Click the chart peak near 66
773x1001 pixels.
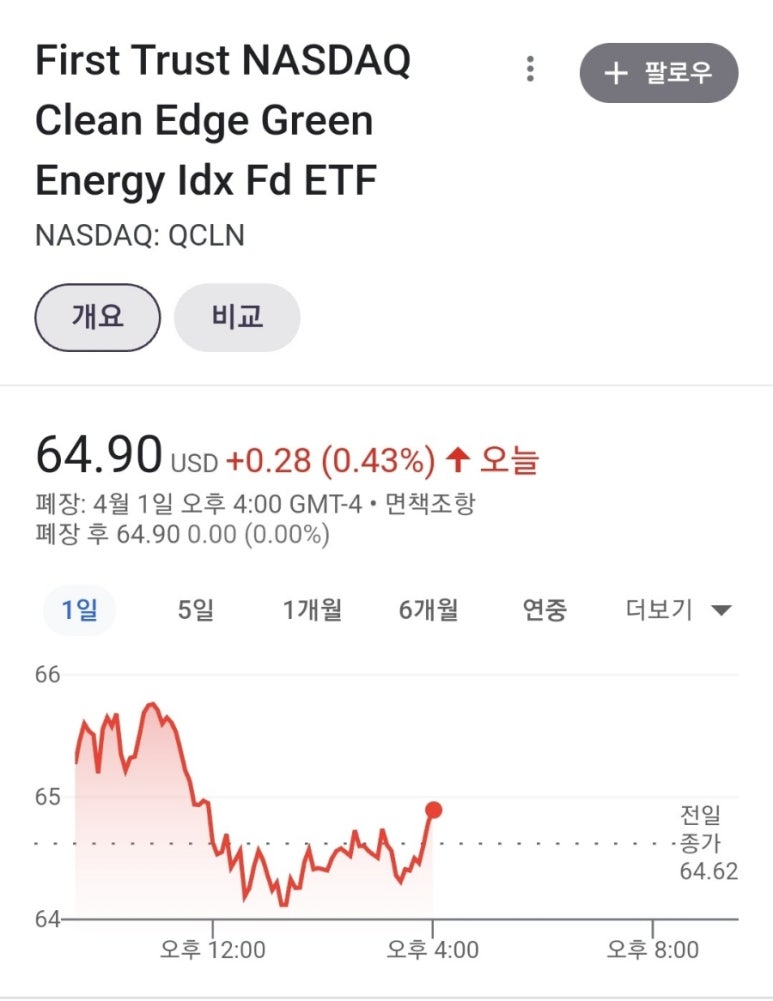[x=151, y=705]
